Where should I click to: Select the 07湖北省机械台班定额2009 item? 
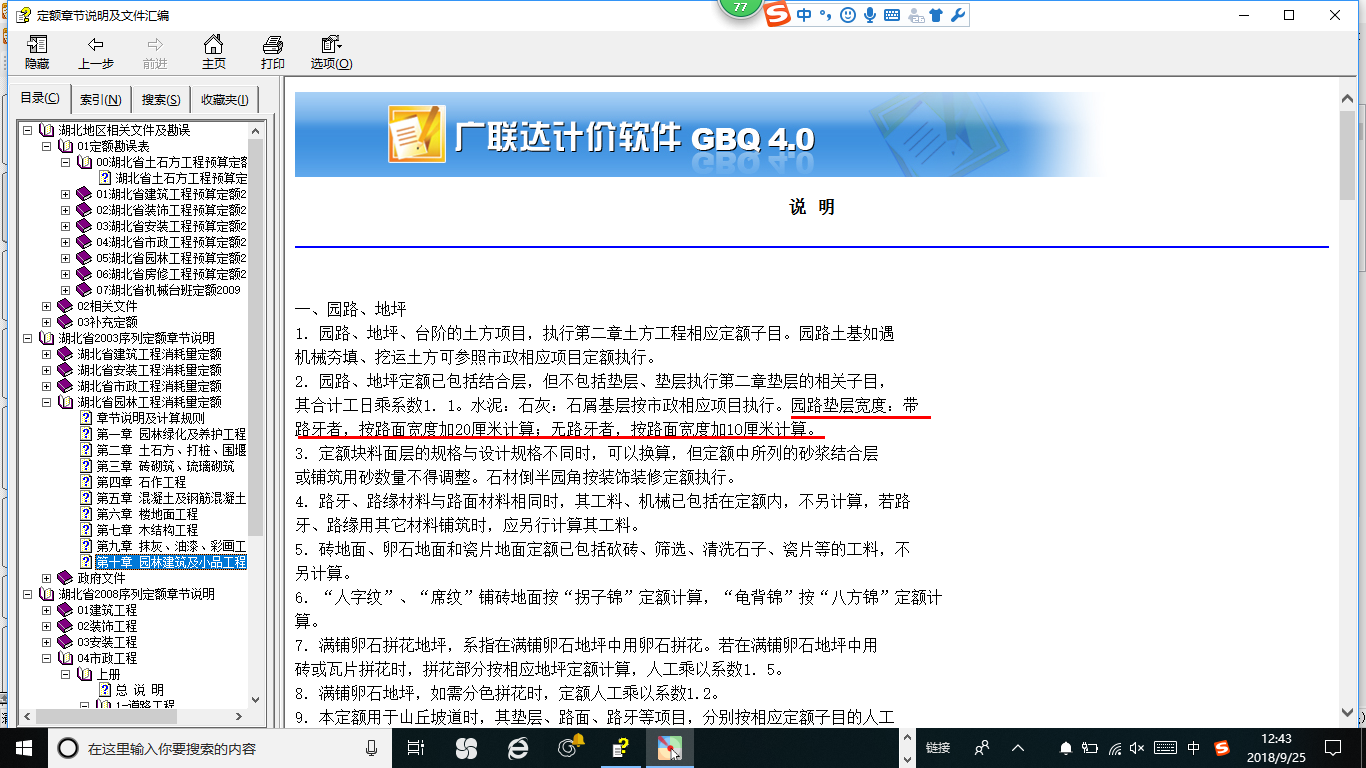169,290
